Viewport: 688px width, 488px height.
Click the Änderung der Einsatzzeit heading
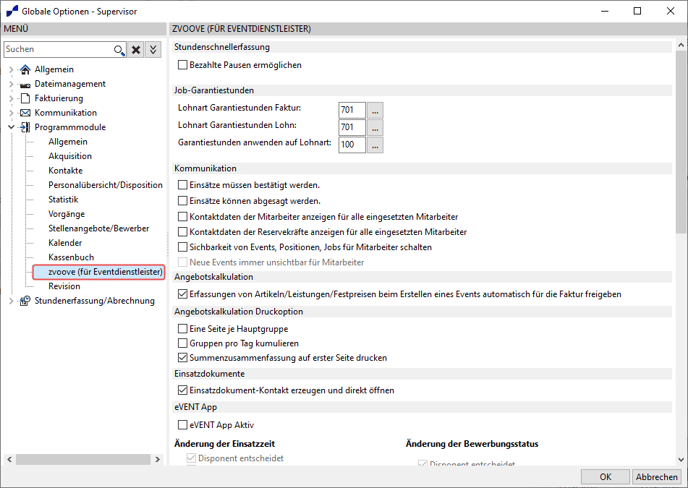click(x=225, y=444)
